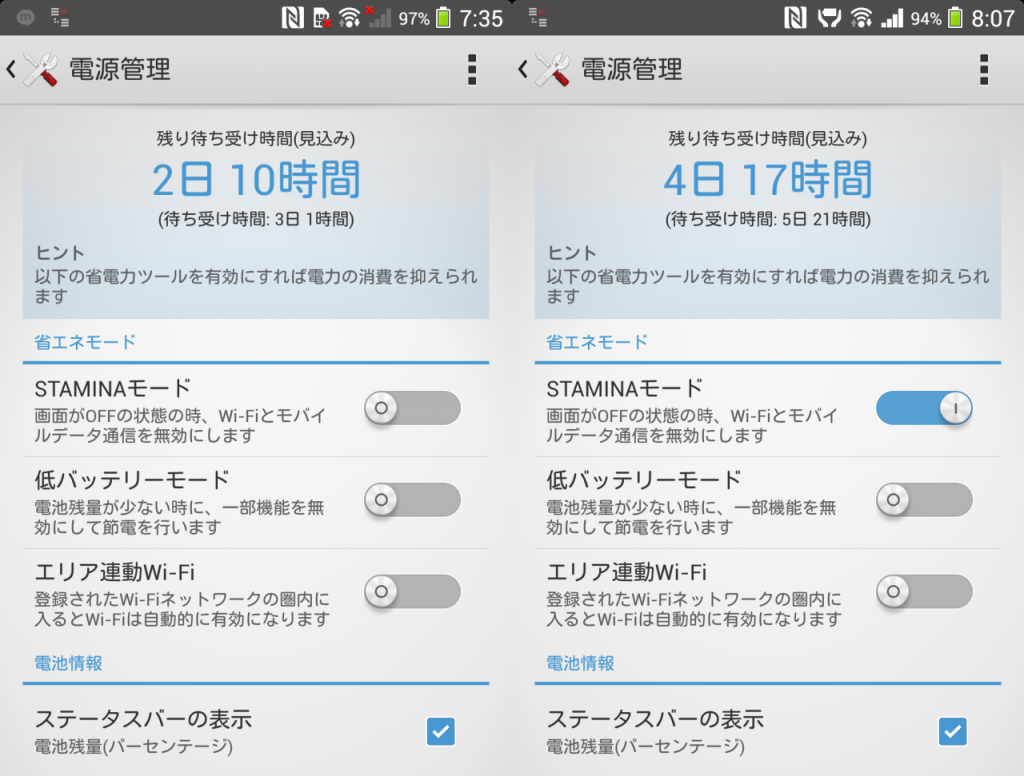
Task: Tap 電池情報 section header, right screen
Action: (580, 663)
